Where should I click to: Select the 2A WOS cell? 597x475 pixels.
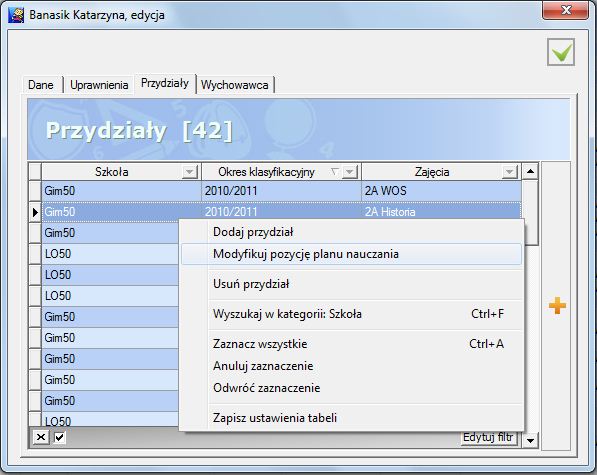[x=441, y=191]
